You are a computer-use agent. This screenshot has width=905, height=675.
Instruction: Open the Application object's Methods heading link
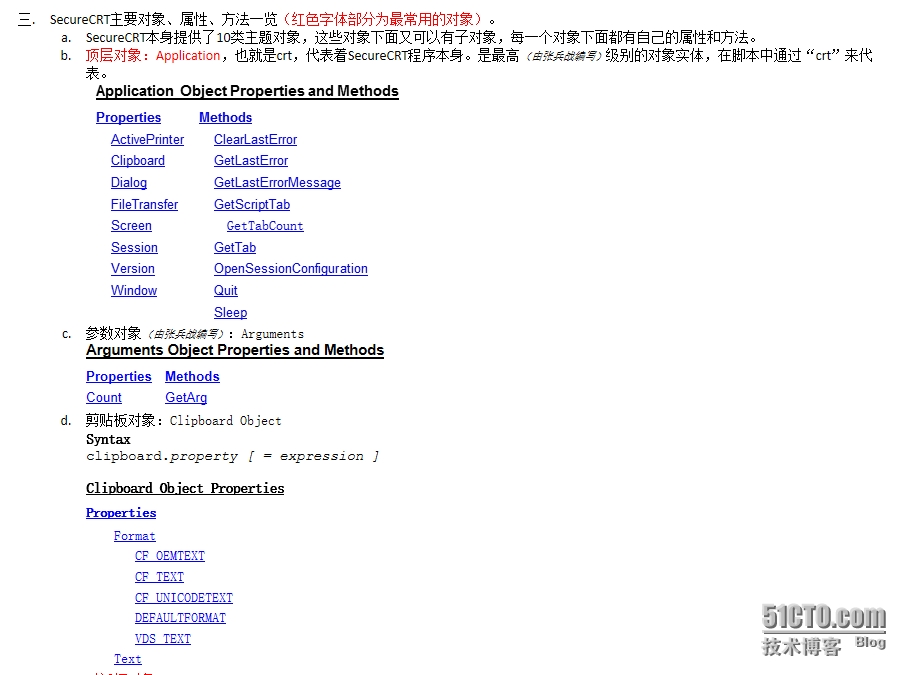coord(226,117)
